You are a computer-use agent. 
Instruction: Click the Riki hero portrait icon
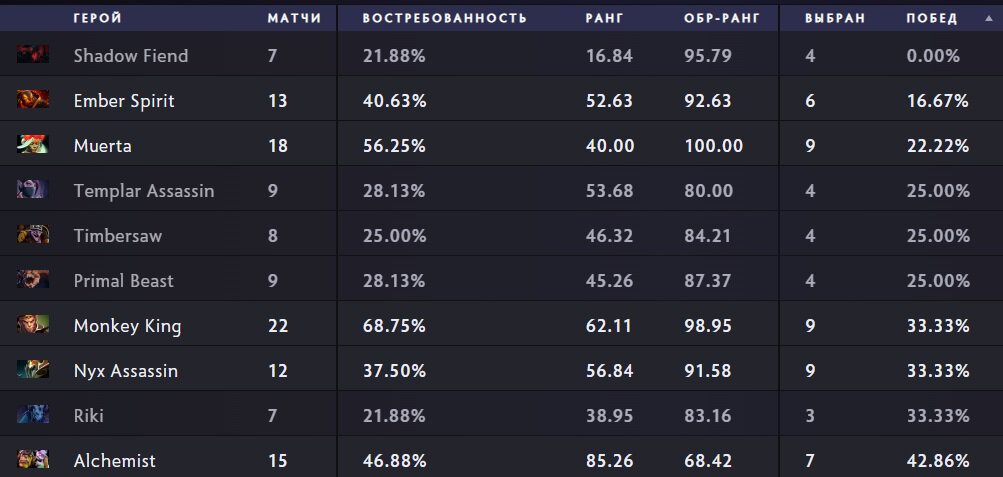(x=33, y=415)
